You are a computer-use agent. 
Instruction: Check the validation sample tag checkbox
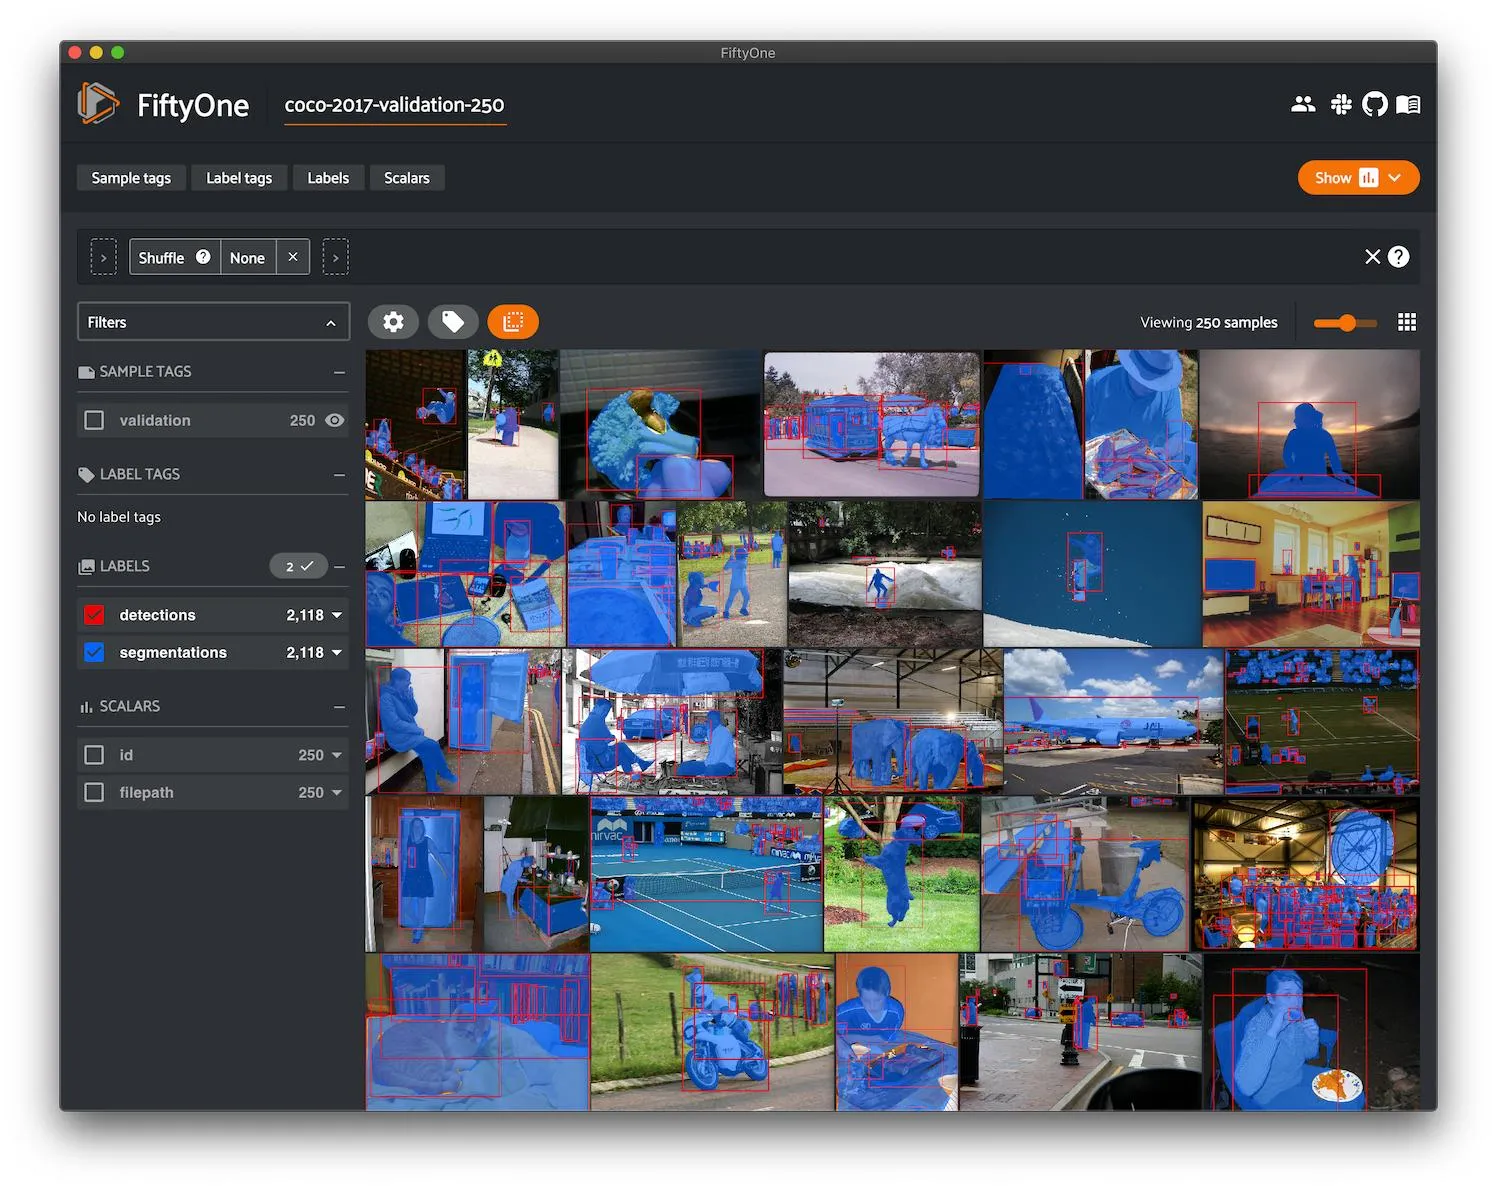(x=94, y=420)
